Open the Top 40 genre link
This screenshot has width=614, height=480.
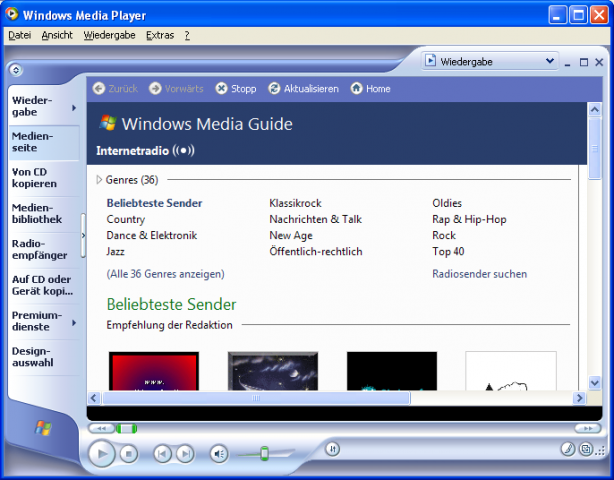click(x=448, y=251)
